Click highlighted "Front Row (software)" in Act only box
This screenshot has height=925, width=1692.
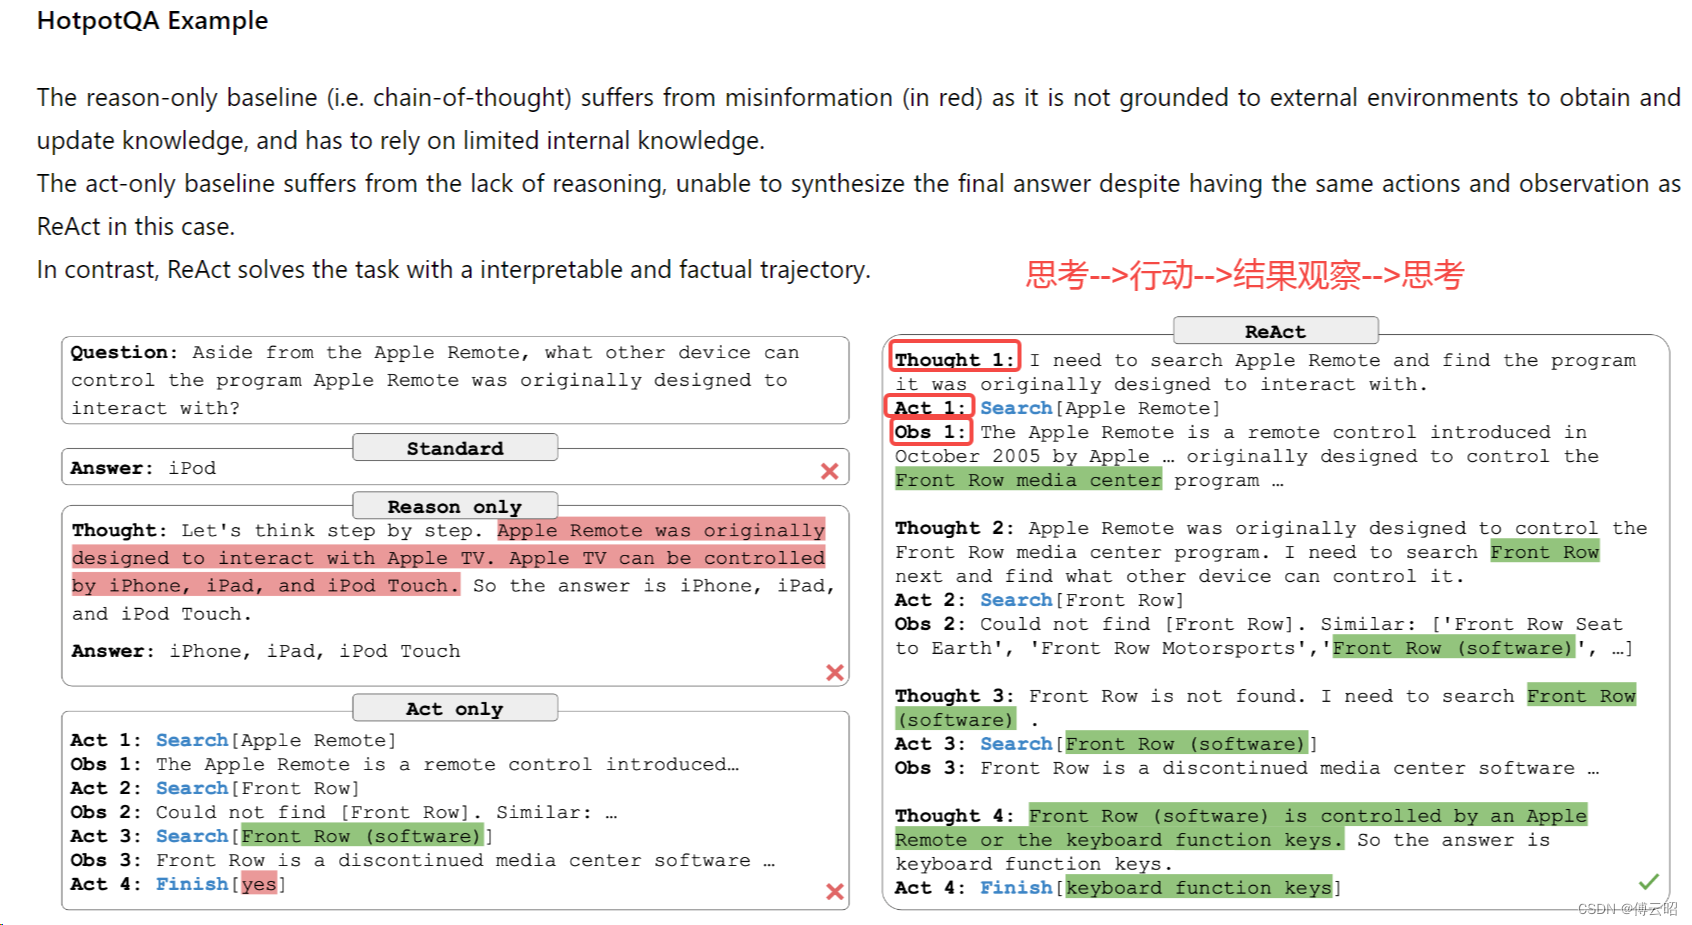362,836
